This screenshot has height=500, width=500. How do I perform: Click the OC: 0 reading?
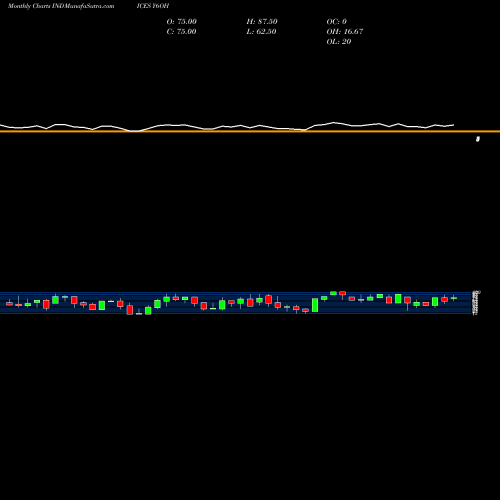(337, 22)
